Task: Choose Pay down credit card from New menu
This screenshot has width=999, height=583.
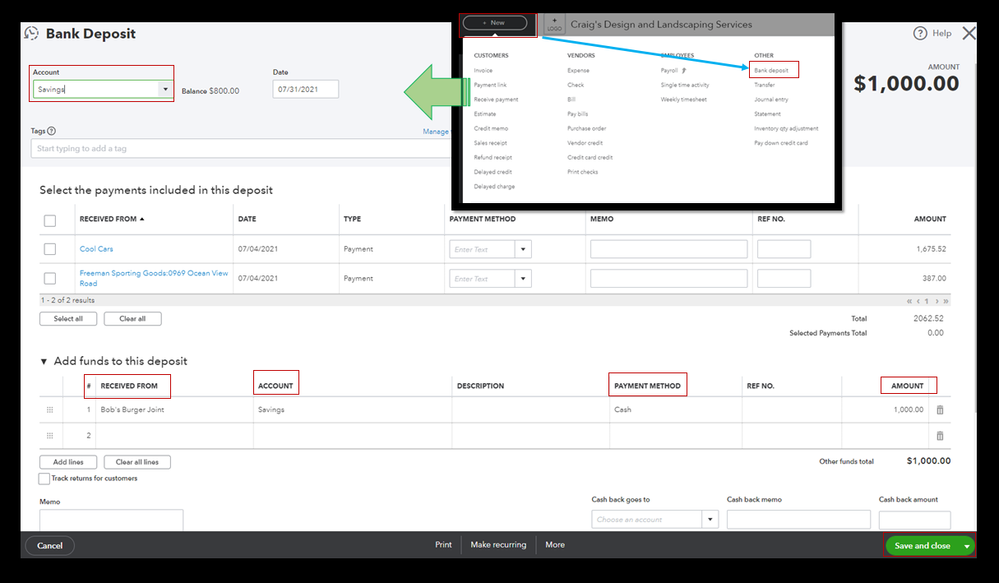Action: 780,143
